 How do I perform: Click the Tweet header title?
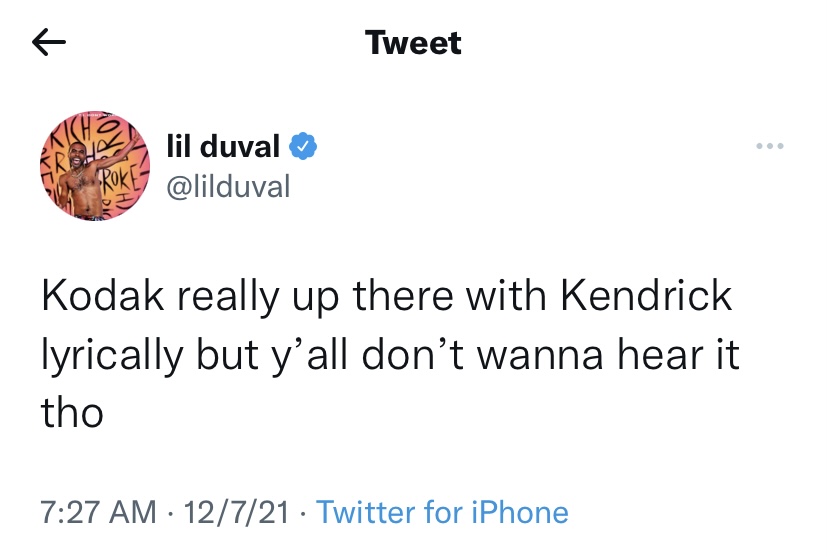click(413, 43)
